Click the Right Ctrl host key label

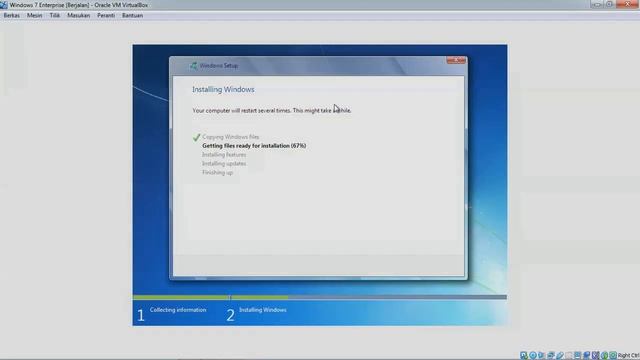coord(629,356)
